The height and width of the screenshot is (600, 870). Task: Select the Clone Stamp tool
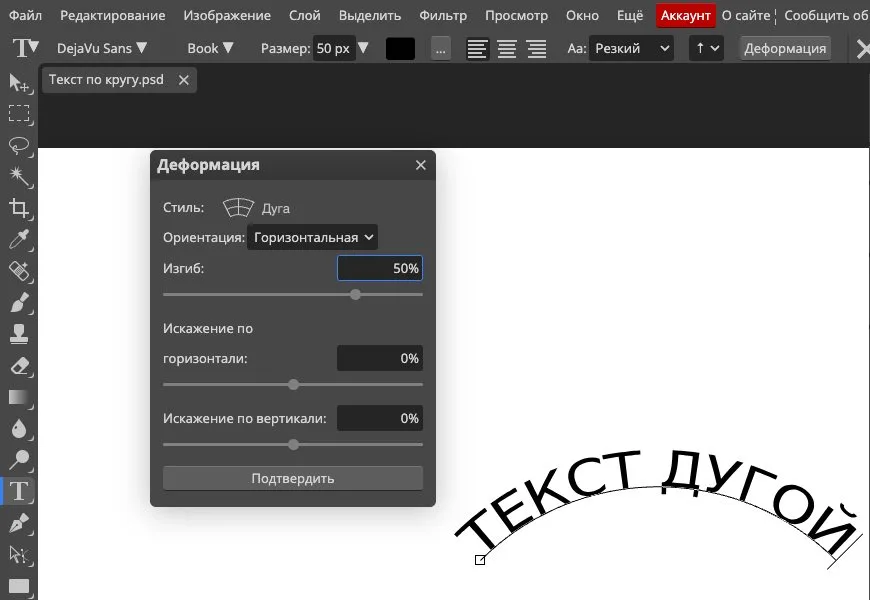[x=19, y=334]
